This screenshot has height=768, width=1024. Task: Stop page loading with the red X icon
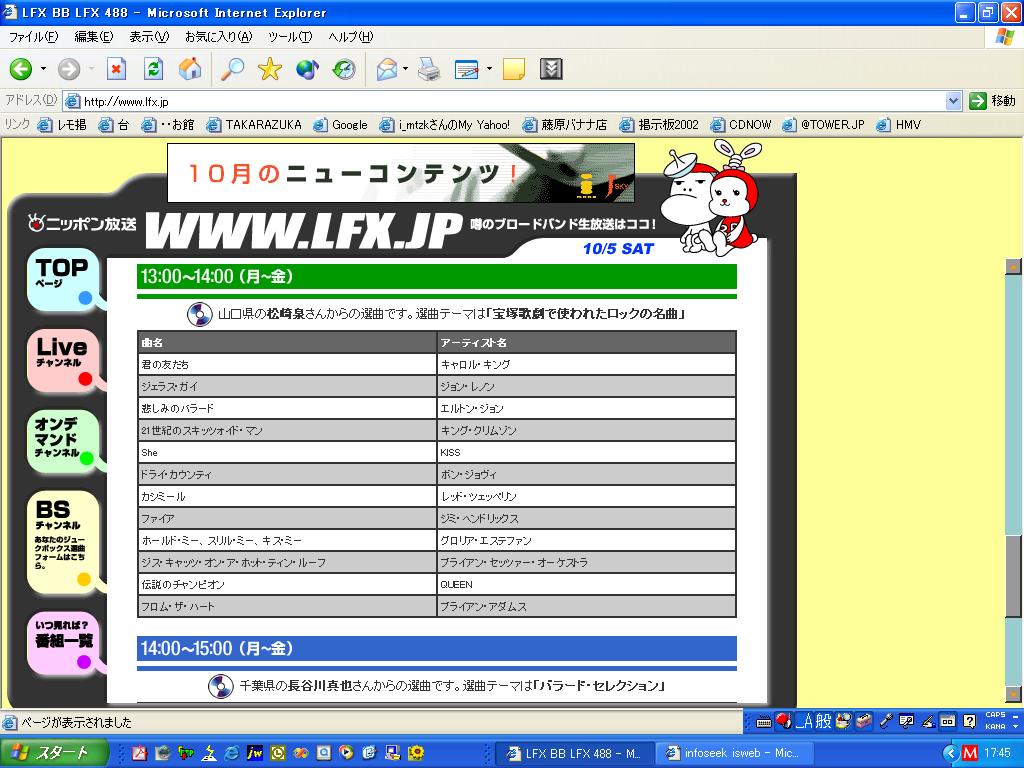116,69
